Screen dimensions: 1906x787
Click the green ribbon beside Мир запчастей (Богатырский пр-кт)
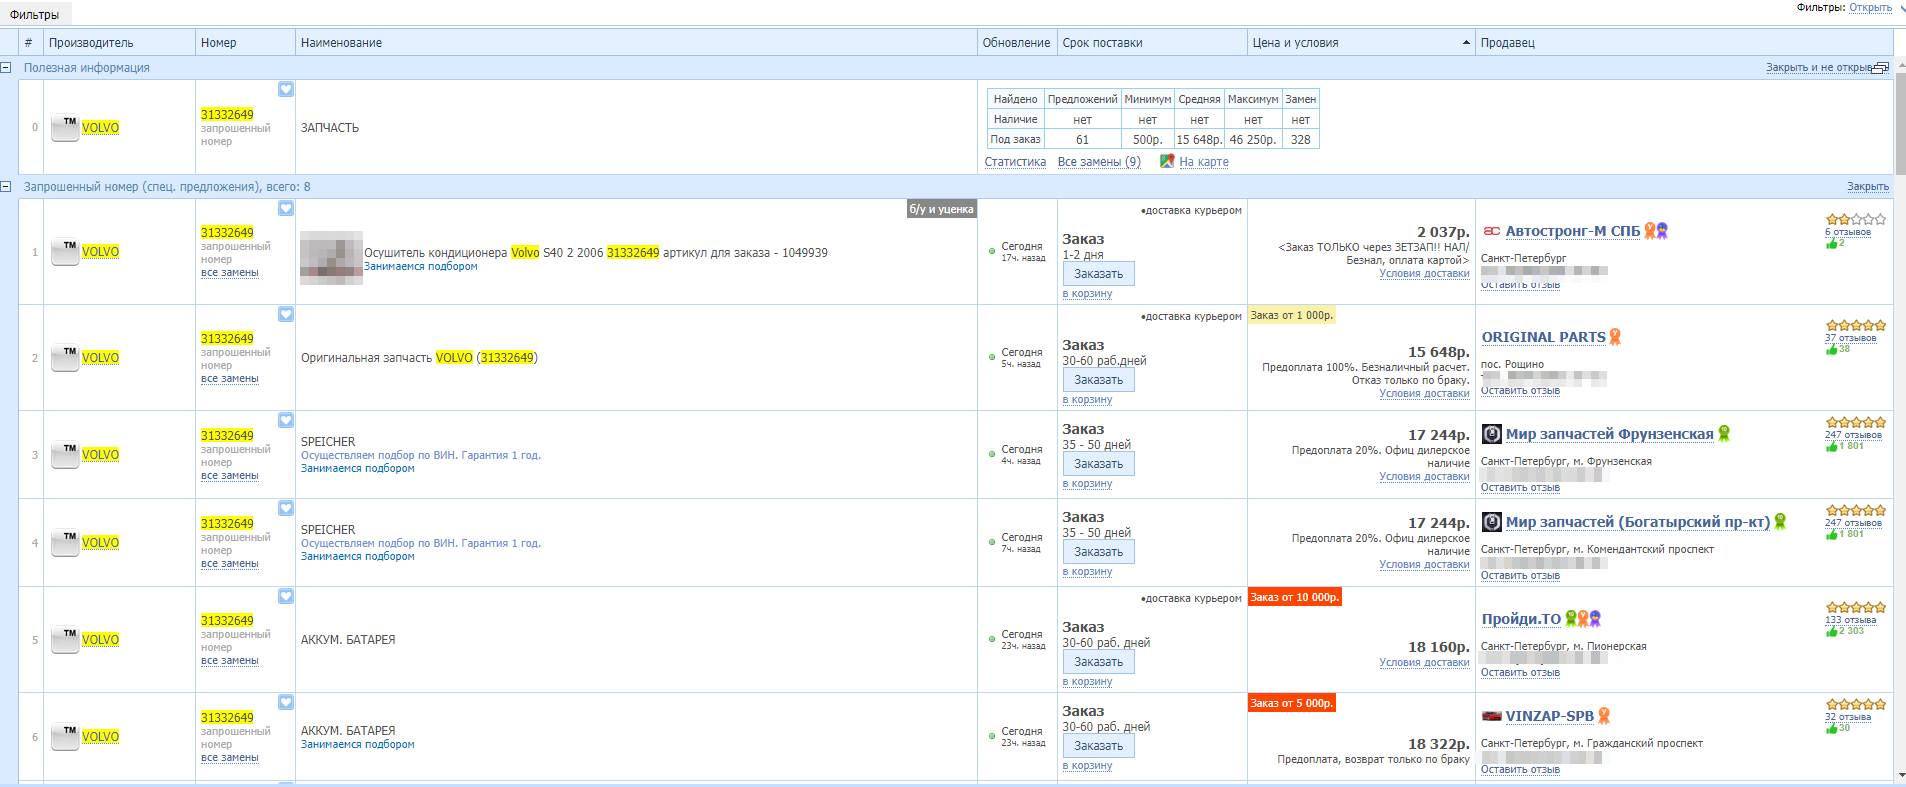(x=1780, y=522)
